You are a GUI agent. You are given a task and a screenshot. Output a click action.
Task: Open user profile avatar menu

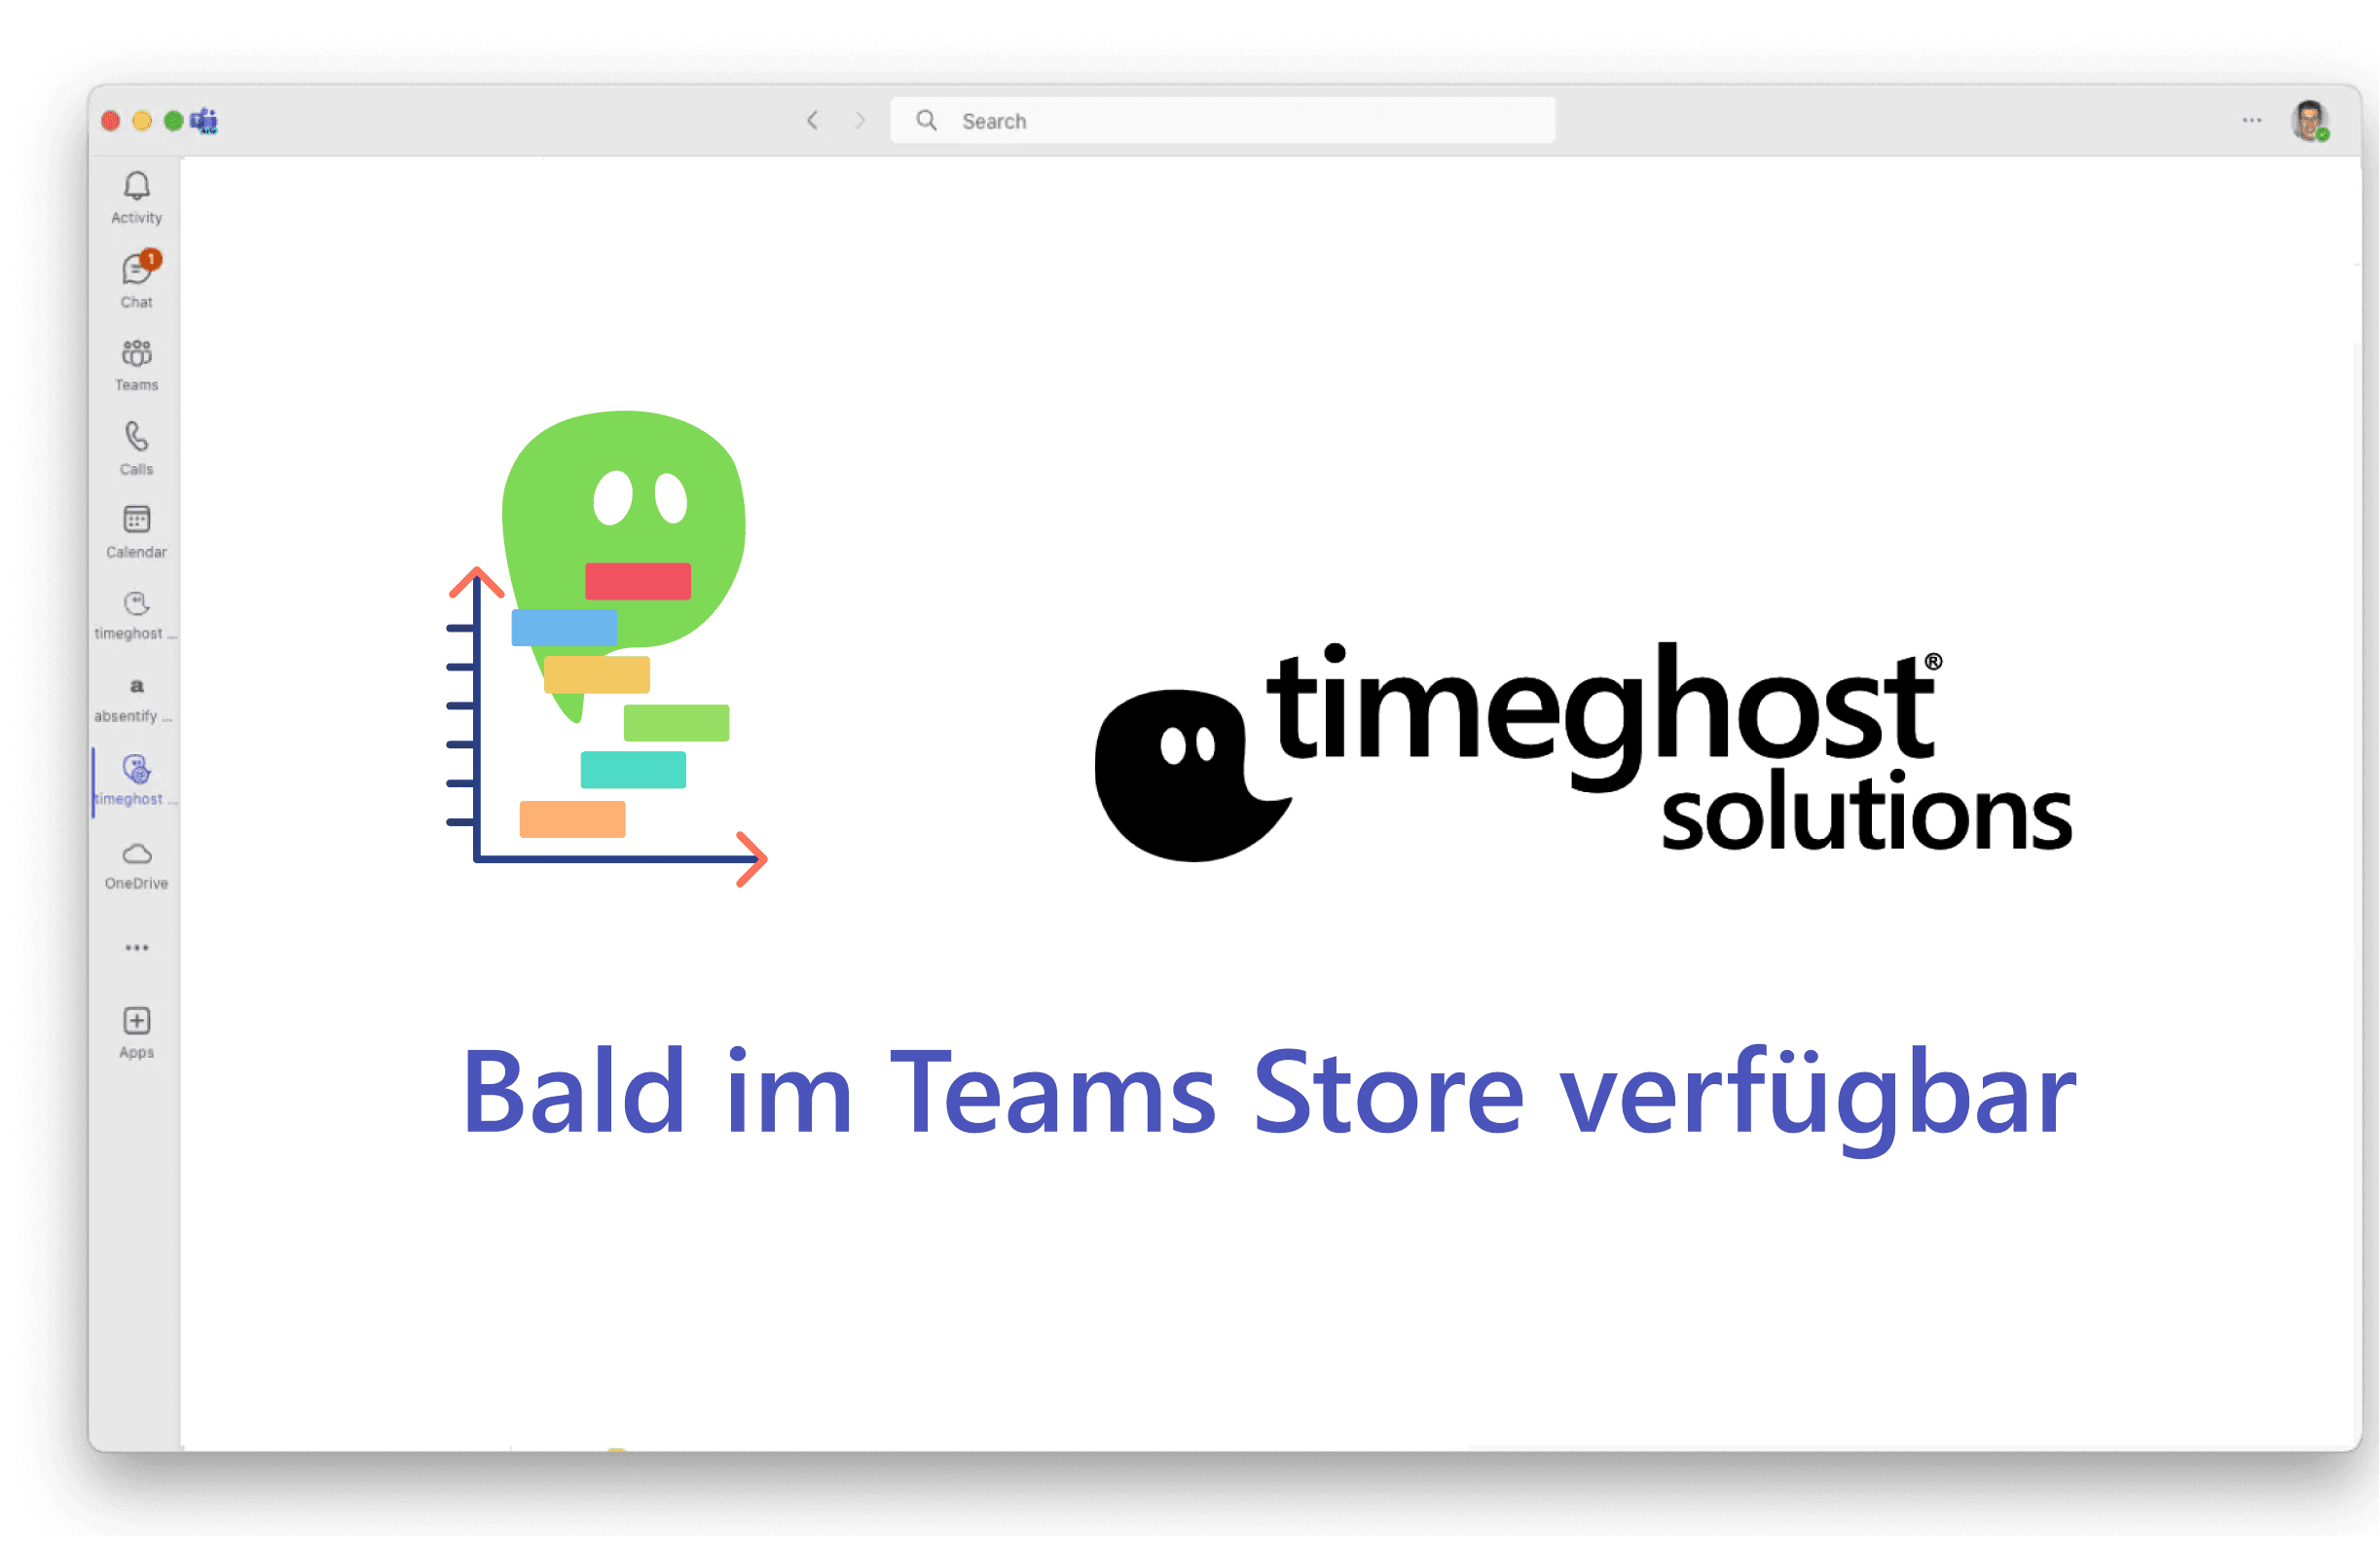coord(2303,120)
